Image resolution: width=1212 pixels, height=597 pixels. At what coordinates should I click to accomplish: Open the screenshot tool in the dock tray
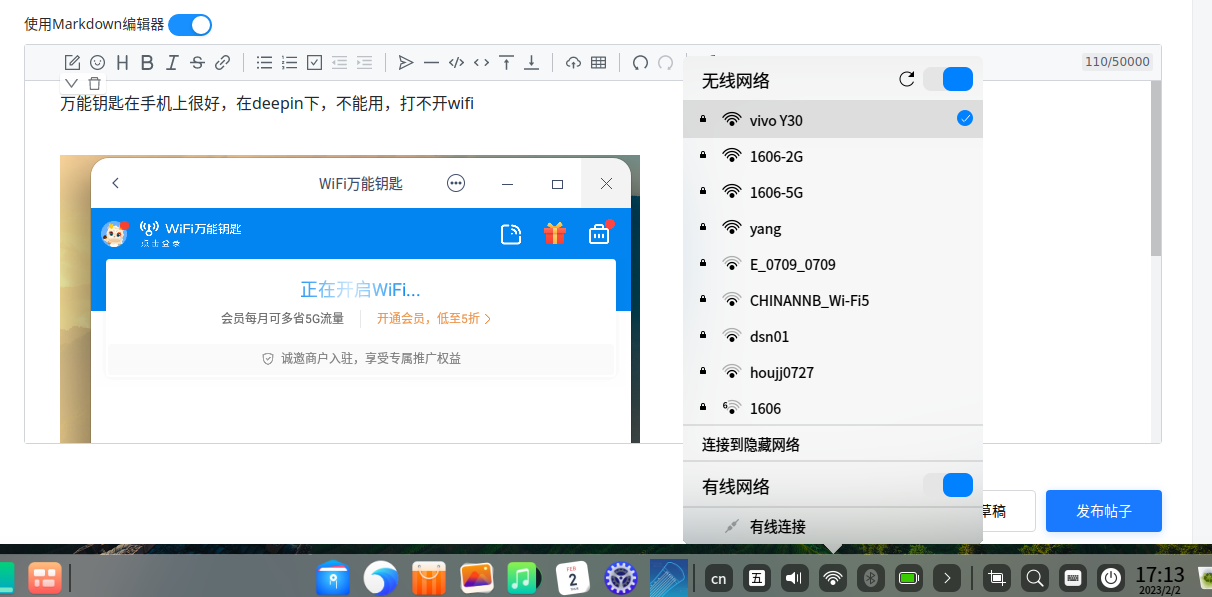coord(996,577)
